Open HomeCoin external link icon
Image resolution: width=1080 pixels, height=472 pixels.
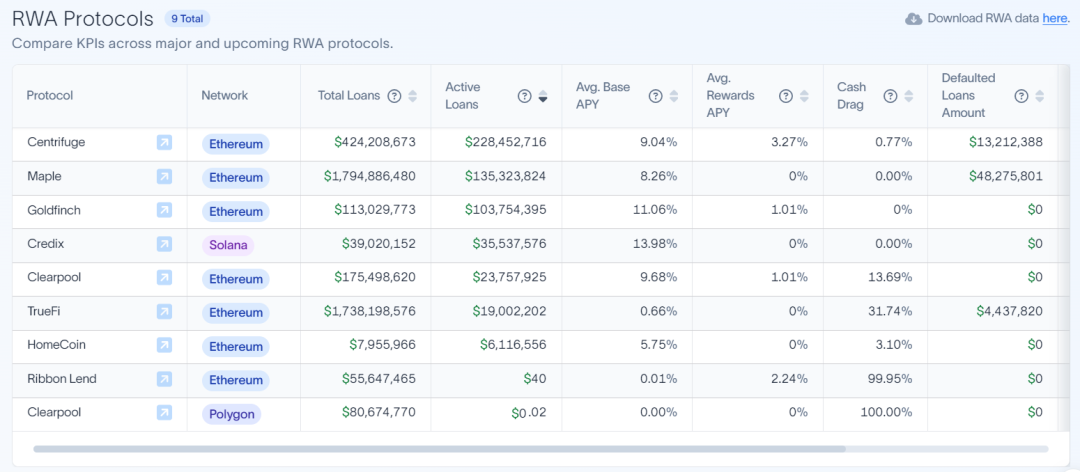164,345
